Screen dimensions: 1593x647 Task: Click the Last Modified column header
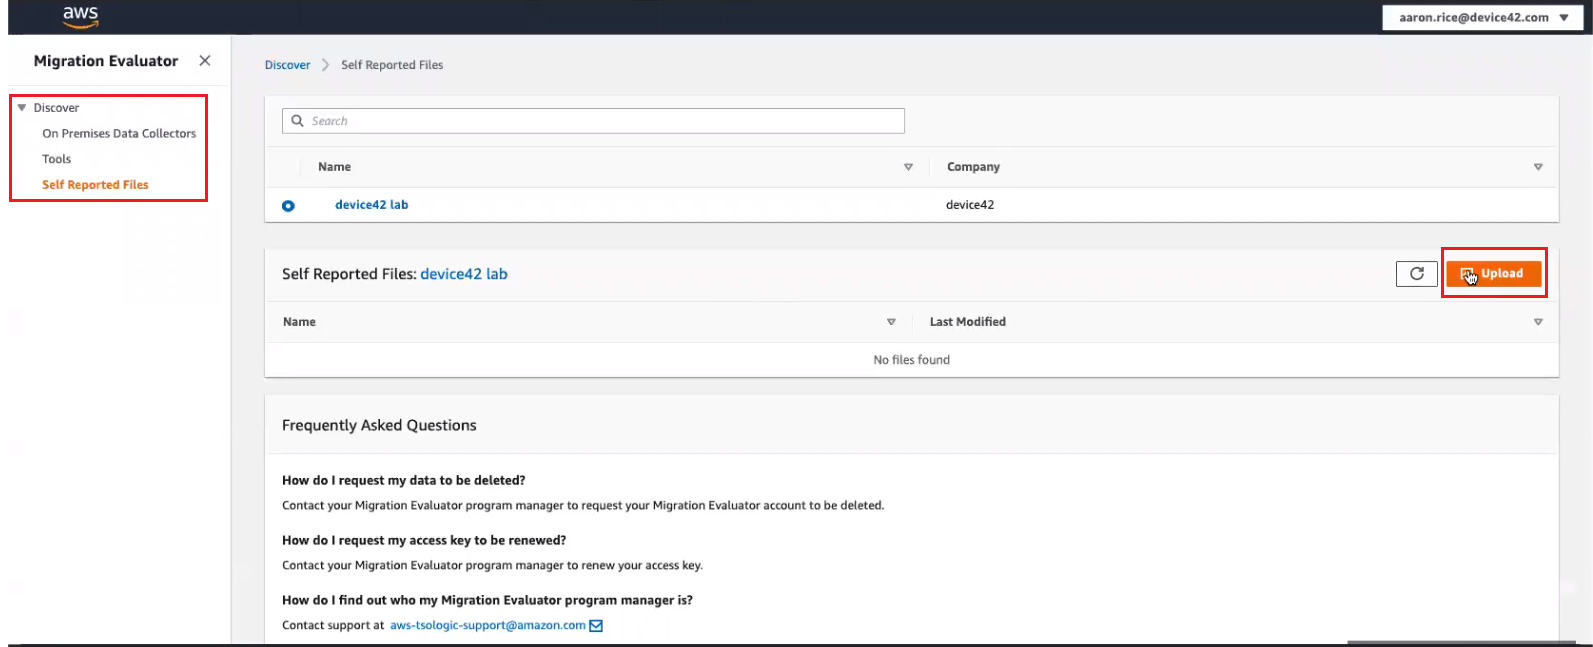pos(968,322)
